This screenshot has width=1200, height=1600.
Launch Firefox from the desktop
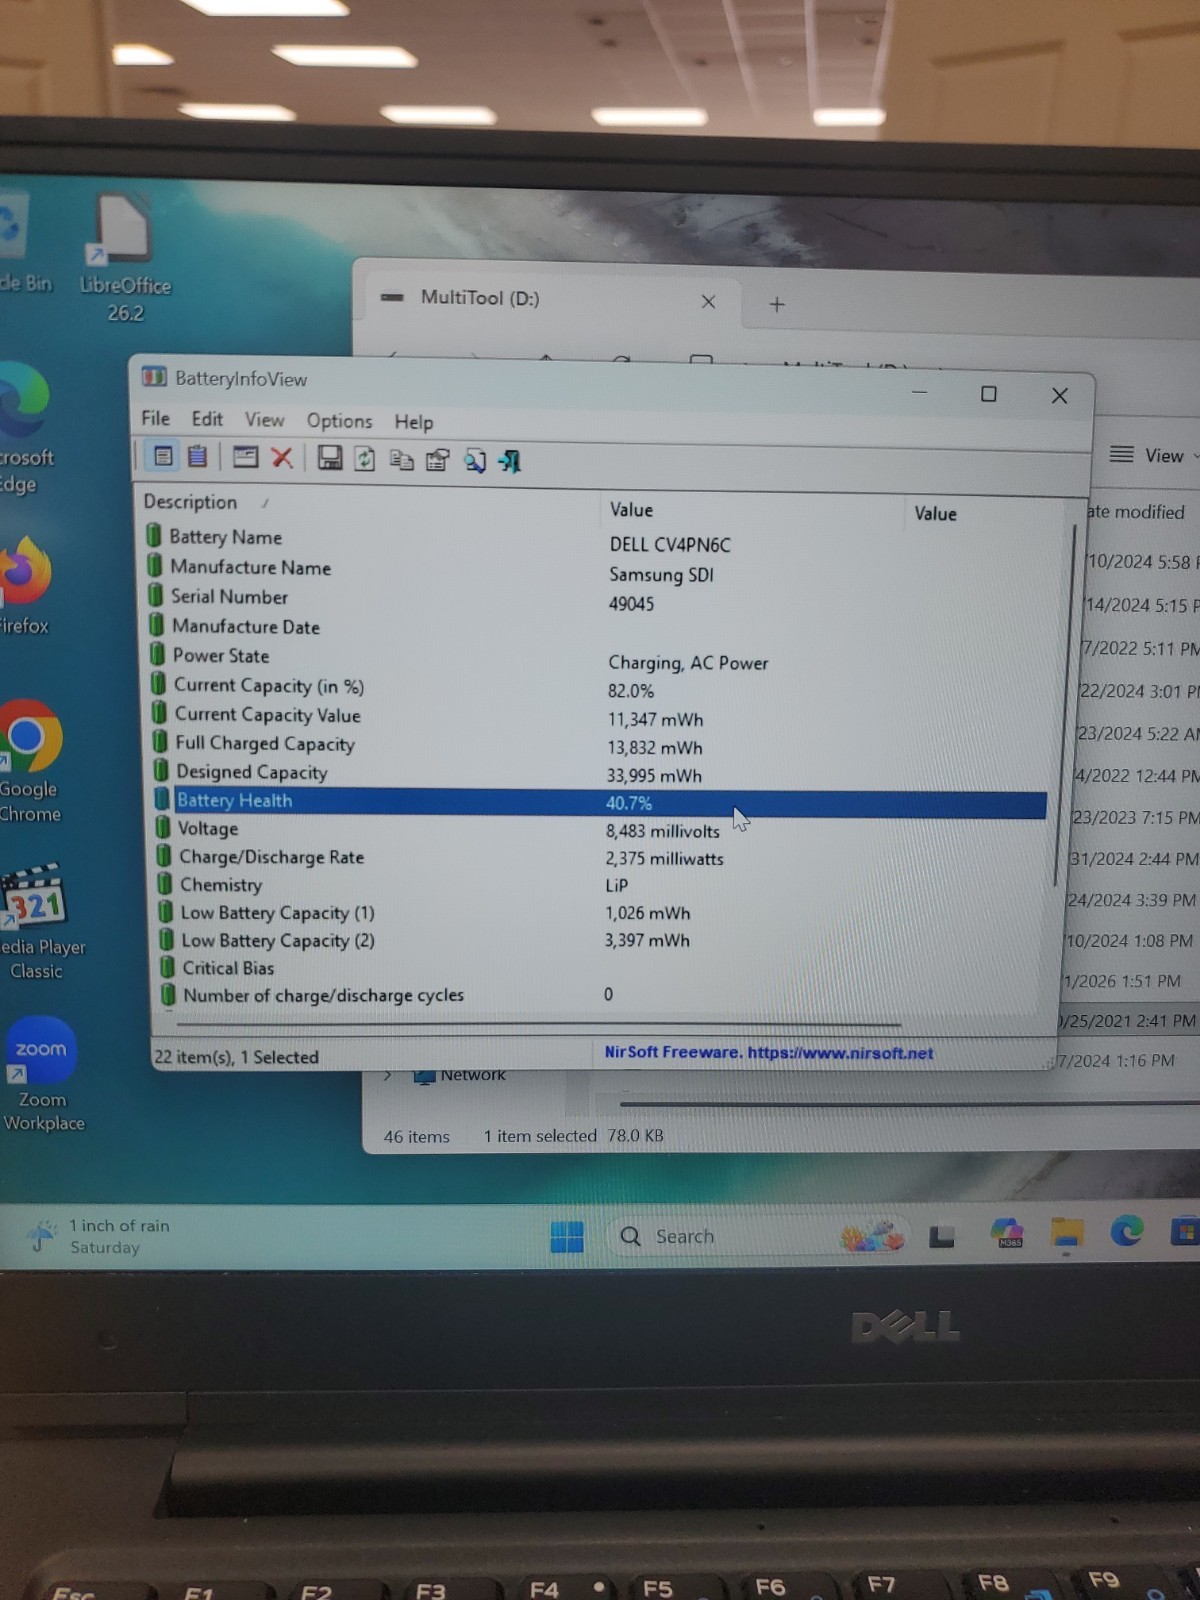(x=25, y=587)
